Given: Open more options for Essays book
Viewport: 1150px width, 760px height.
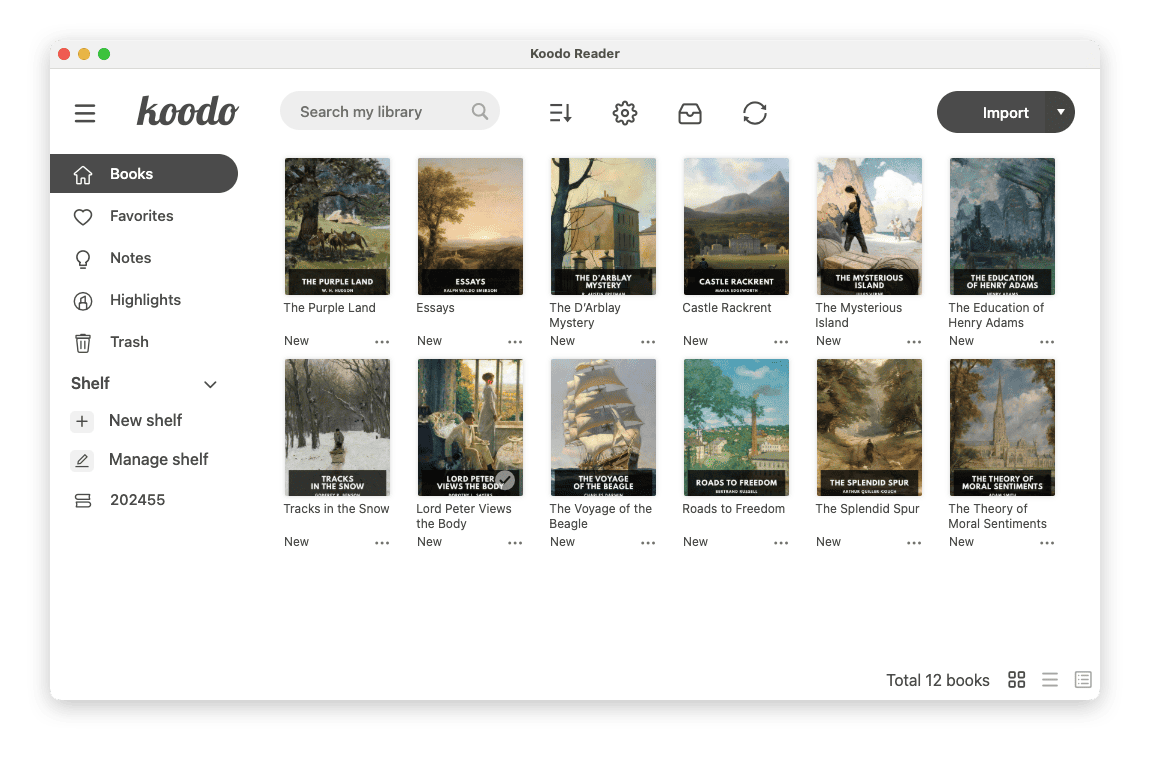Looking at the screenshot, I should [515, 342].
